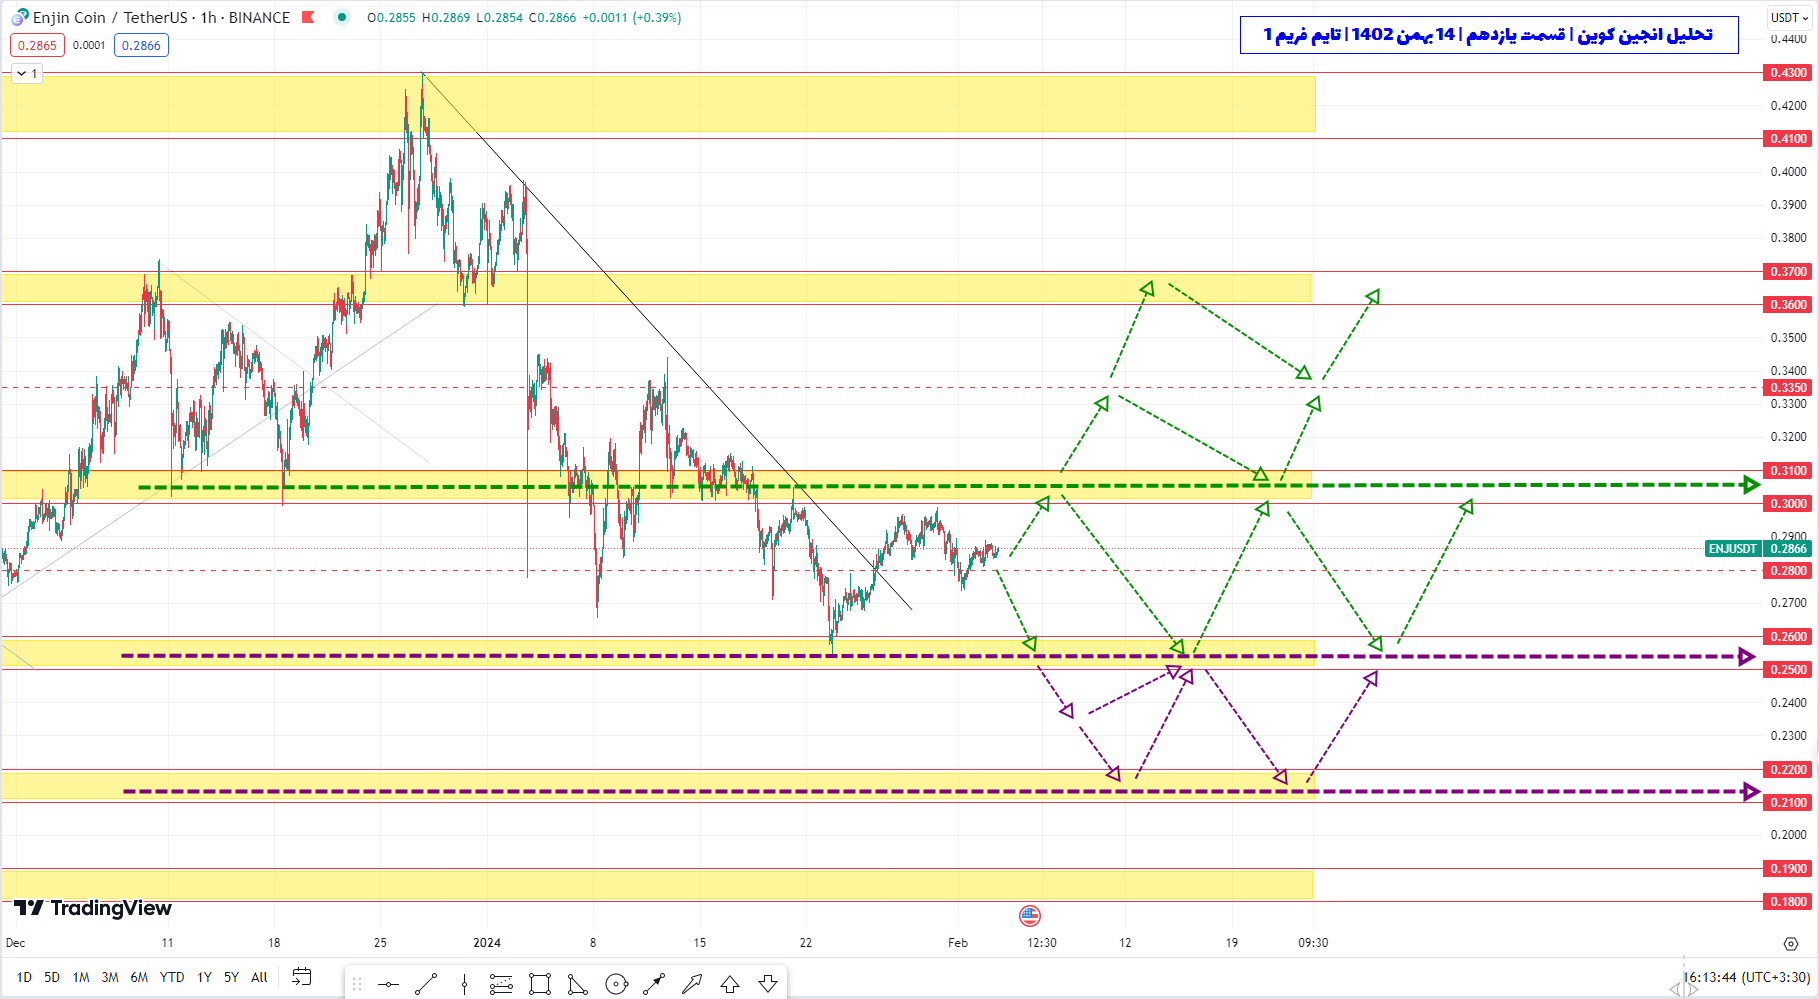This screenshot has width=1819, height=999.
Task: Click the red flag symbol marker
Action: (x=308, y=17)
